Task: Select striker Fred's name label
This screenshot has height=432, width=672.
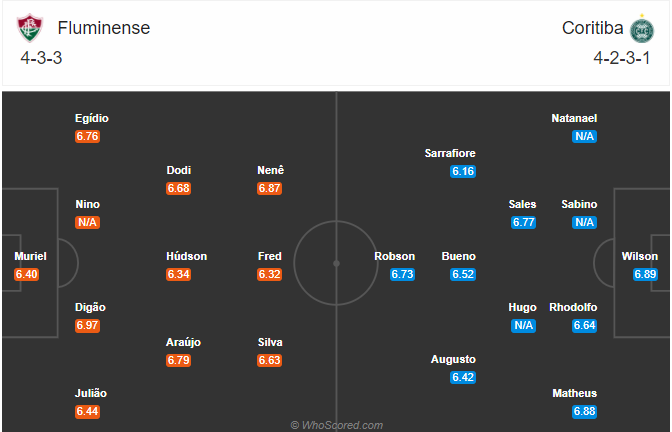Action: 270,256
